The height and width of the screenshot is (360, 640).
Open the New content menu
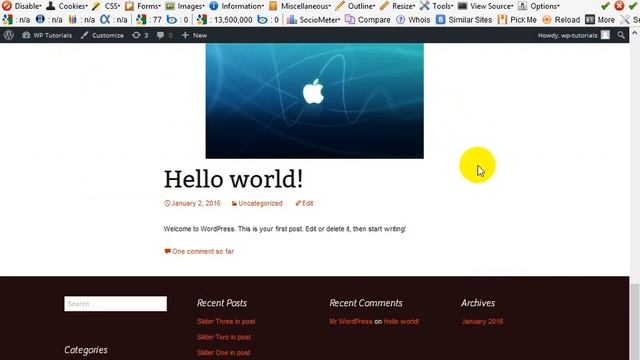[x=194, y=36]
